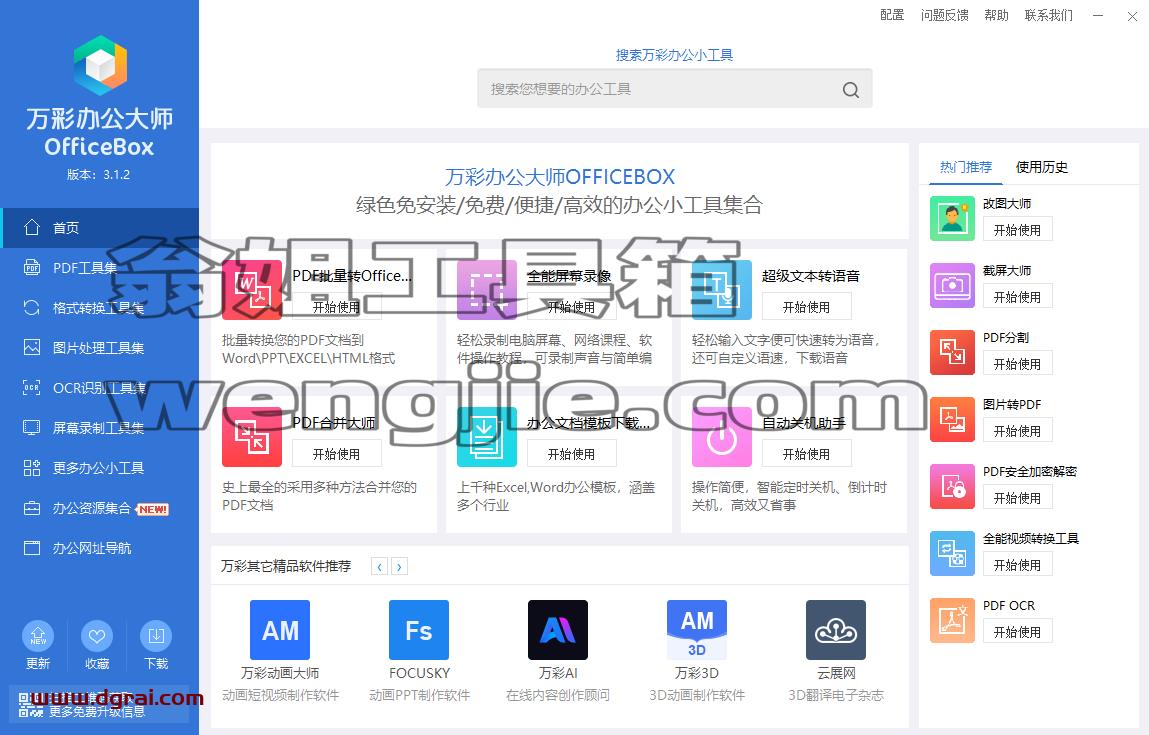1149x735 pixels.
Task: Switch to the 使用历史 tab
Action: (x=1041, y=167)
